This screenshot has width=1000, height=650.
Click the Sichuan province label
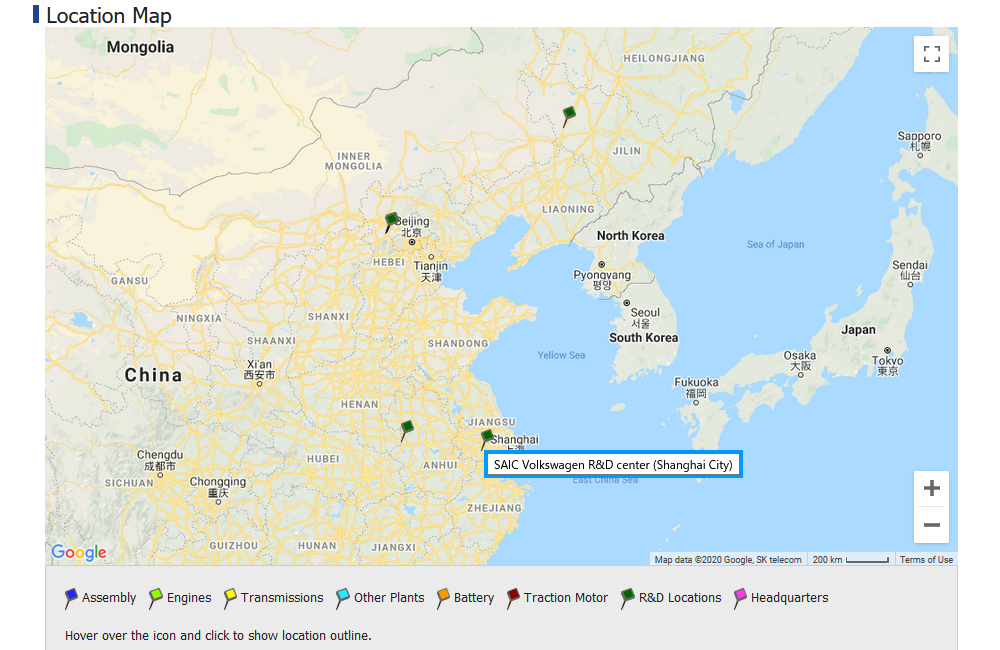(129, 483)
